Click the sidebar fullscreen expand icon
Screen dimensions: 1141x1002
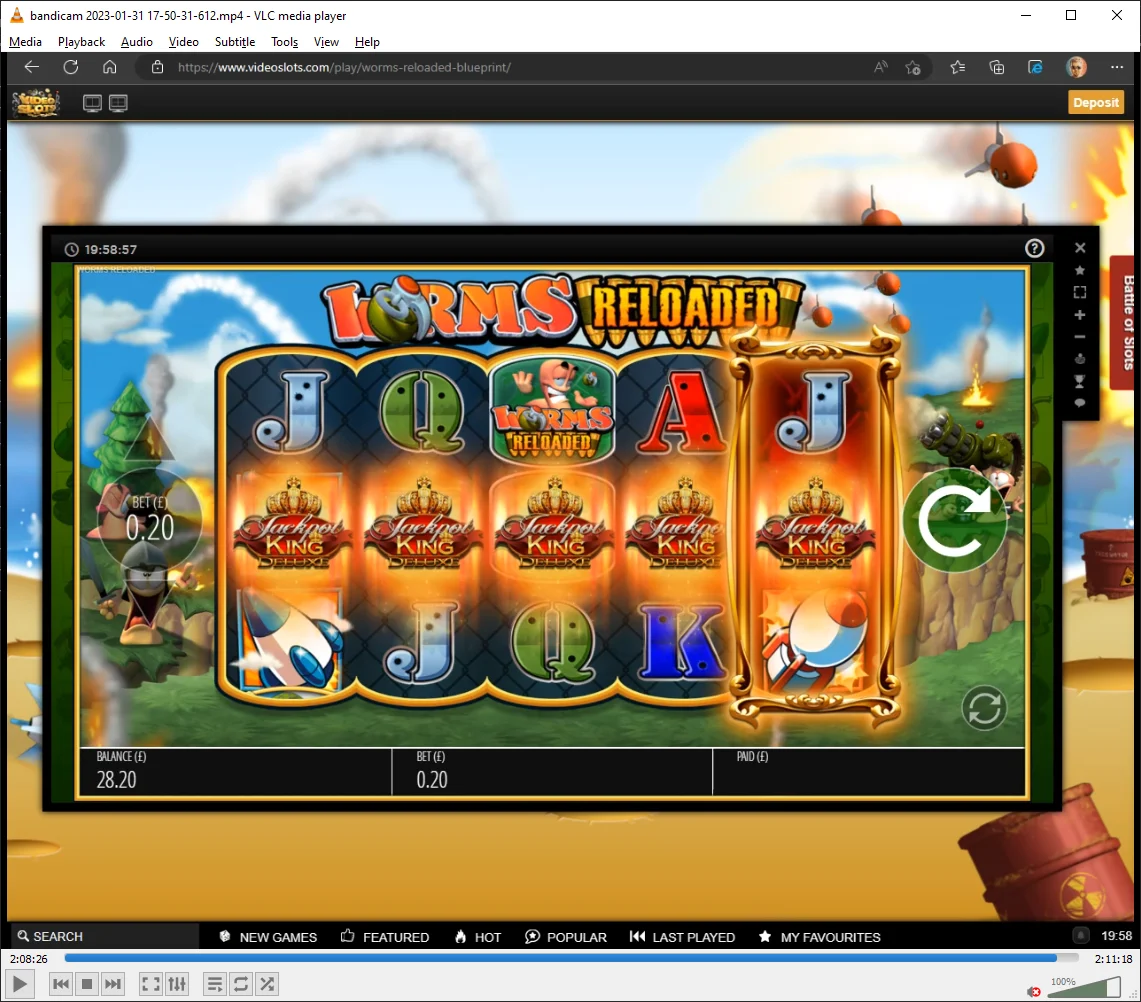(1080, 293)
